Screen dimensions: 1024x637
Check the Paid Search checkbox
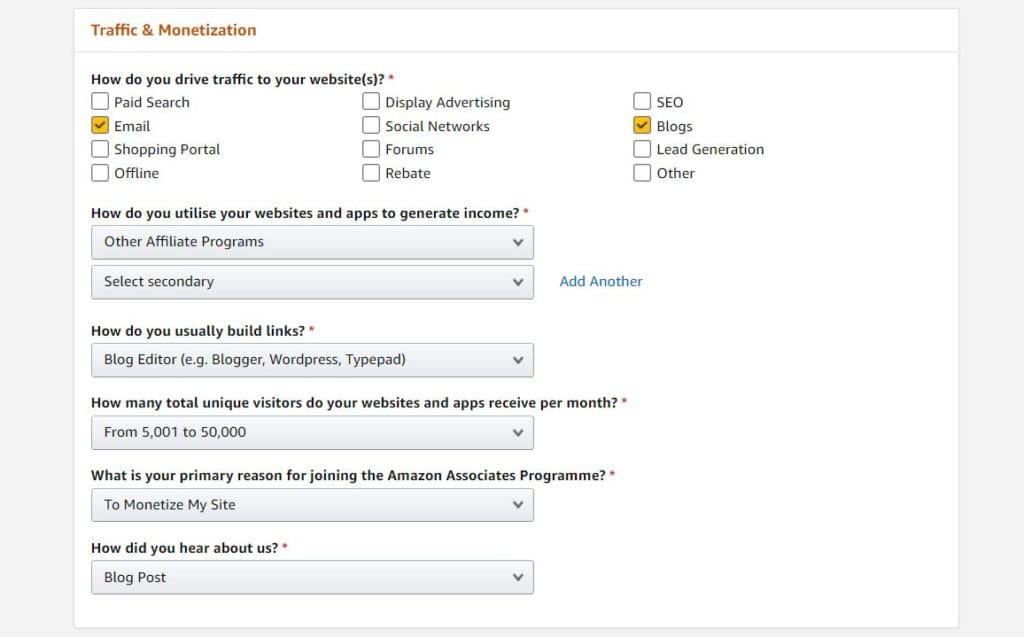point(100,101)
